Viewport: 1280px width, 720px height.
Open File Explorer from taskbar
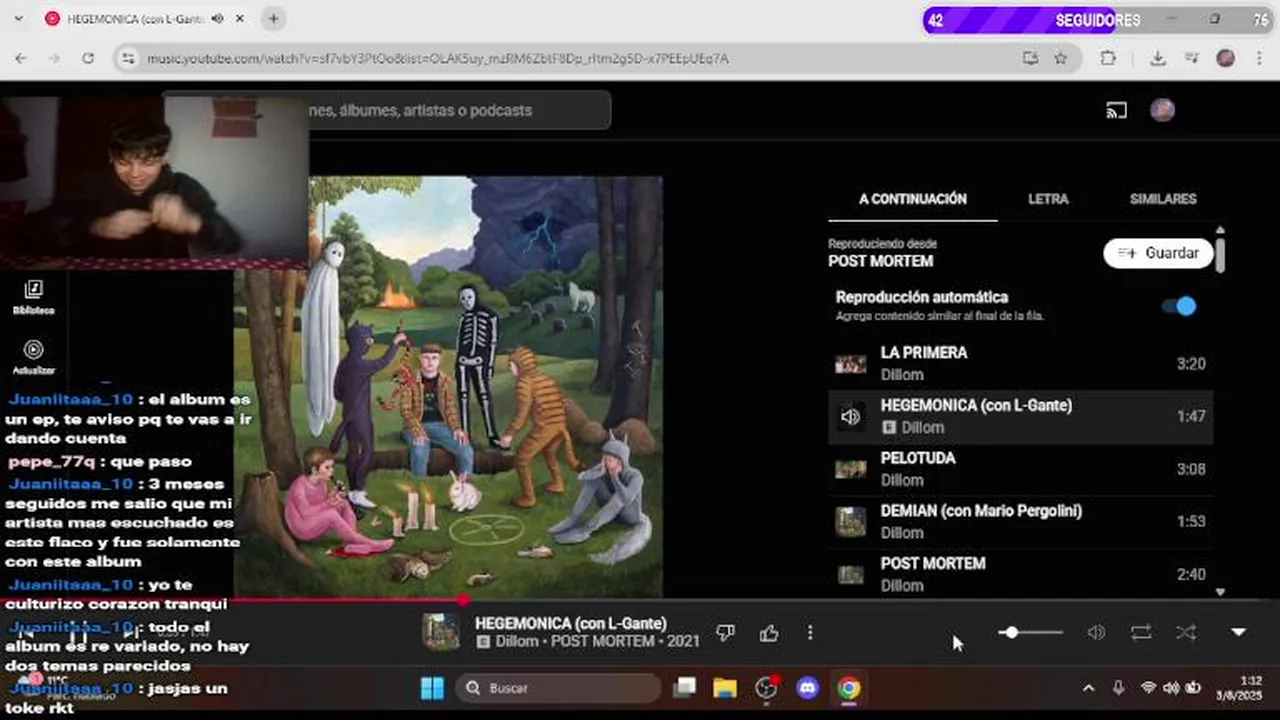[725, 688]
